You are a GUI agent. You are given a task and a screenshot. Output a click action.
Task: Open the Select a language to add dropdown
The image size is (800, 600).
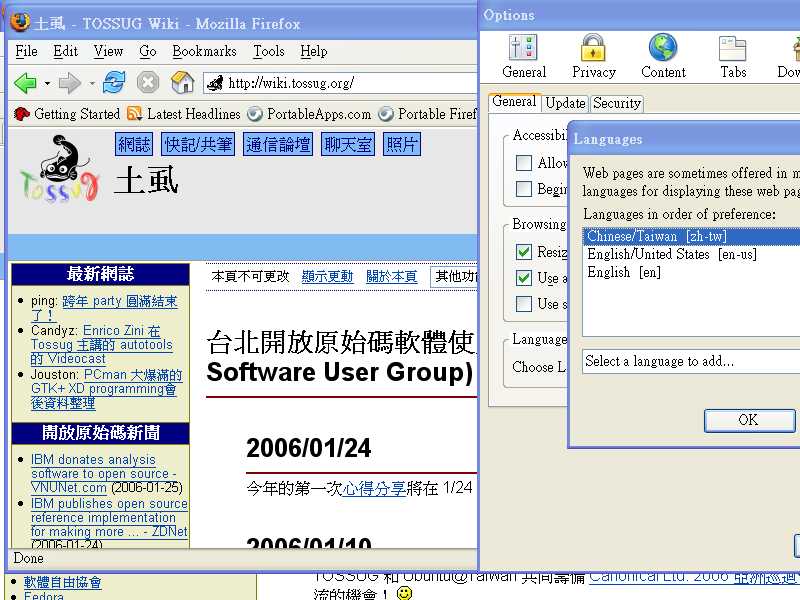pyautogui.click(x=691, y=361)
